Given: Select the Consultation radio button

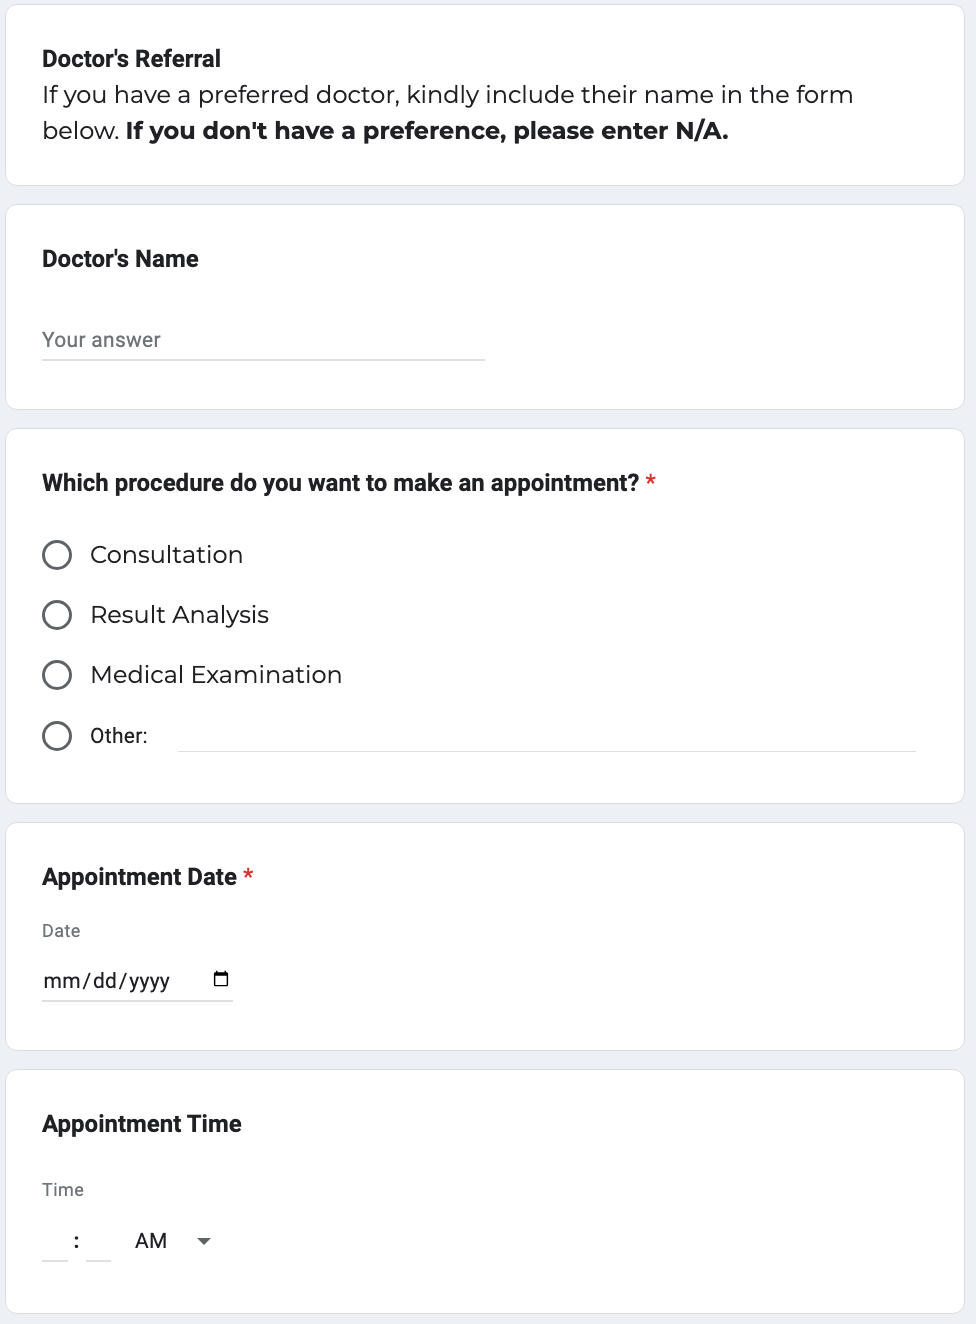Looking at the screenshot, I should [57, 555].
